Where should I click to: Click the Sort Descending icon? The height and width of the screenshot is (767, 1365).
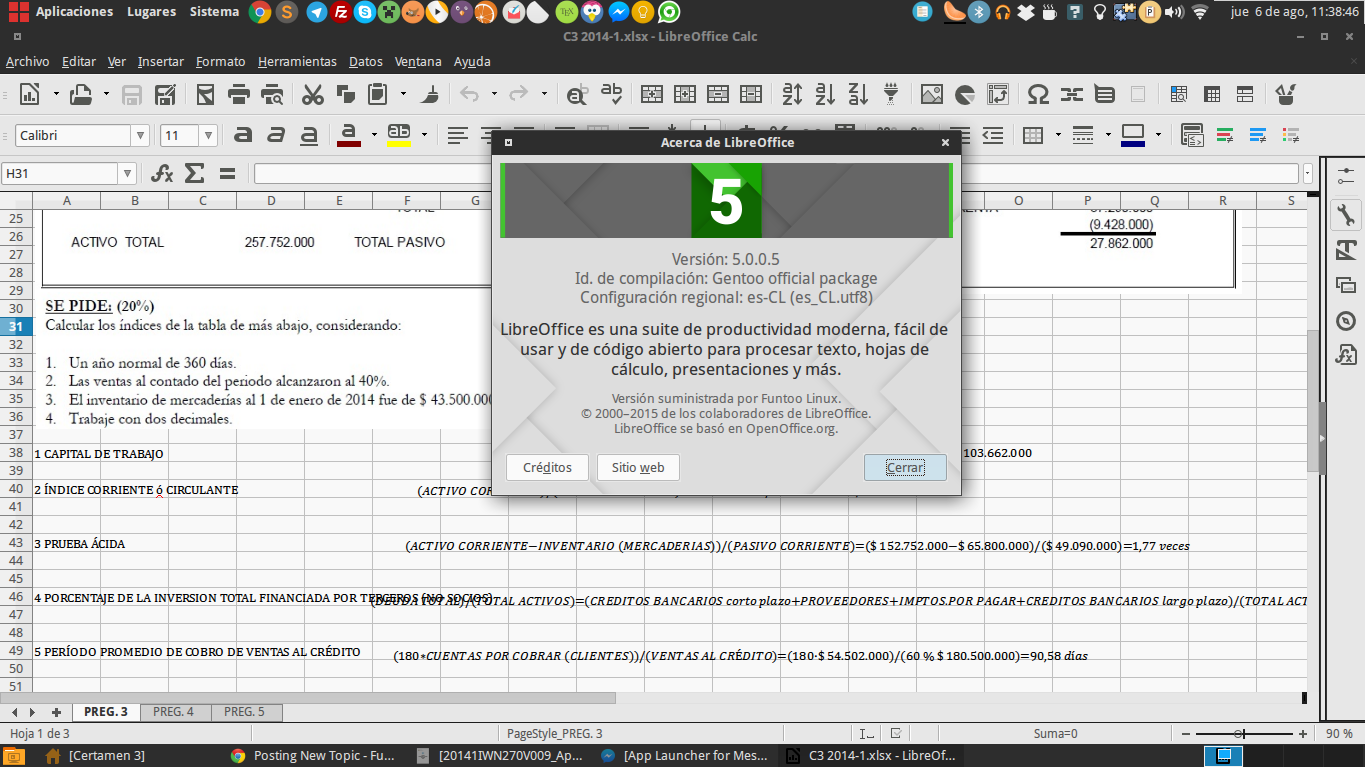pyautogui.click(x=858, y=95)
